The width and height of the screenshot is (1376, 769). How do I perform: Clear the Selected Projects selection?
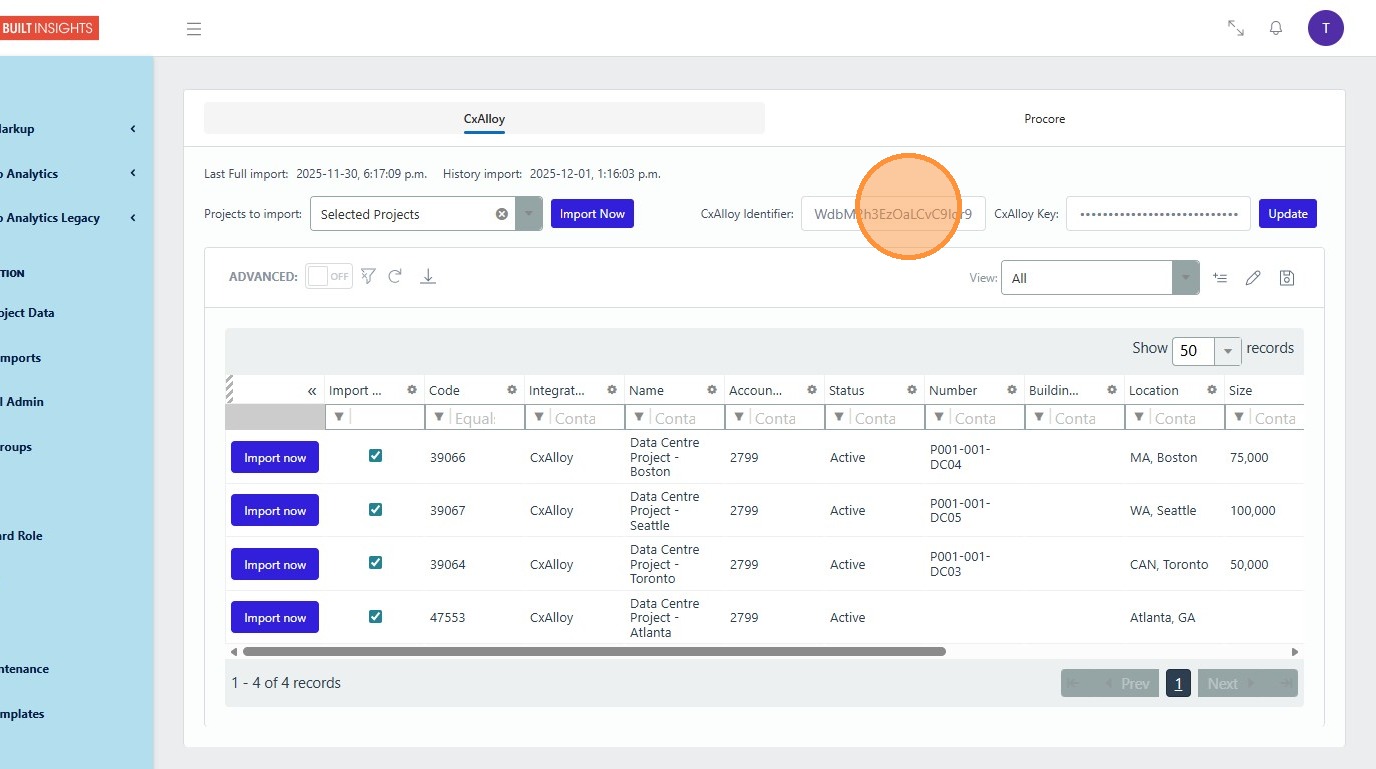[x=502, y=214]
